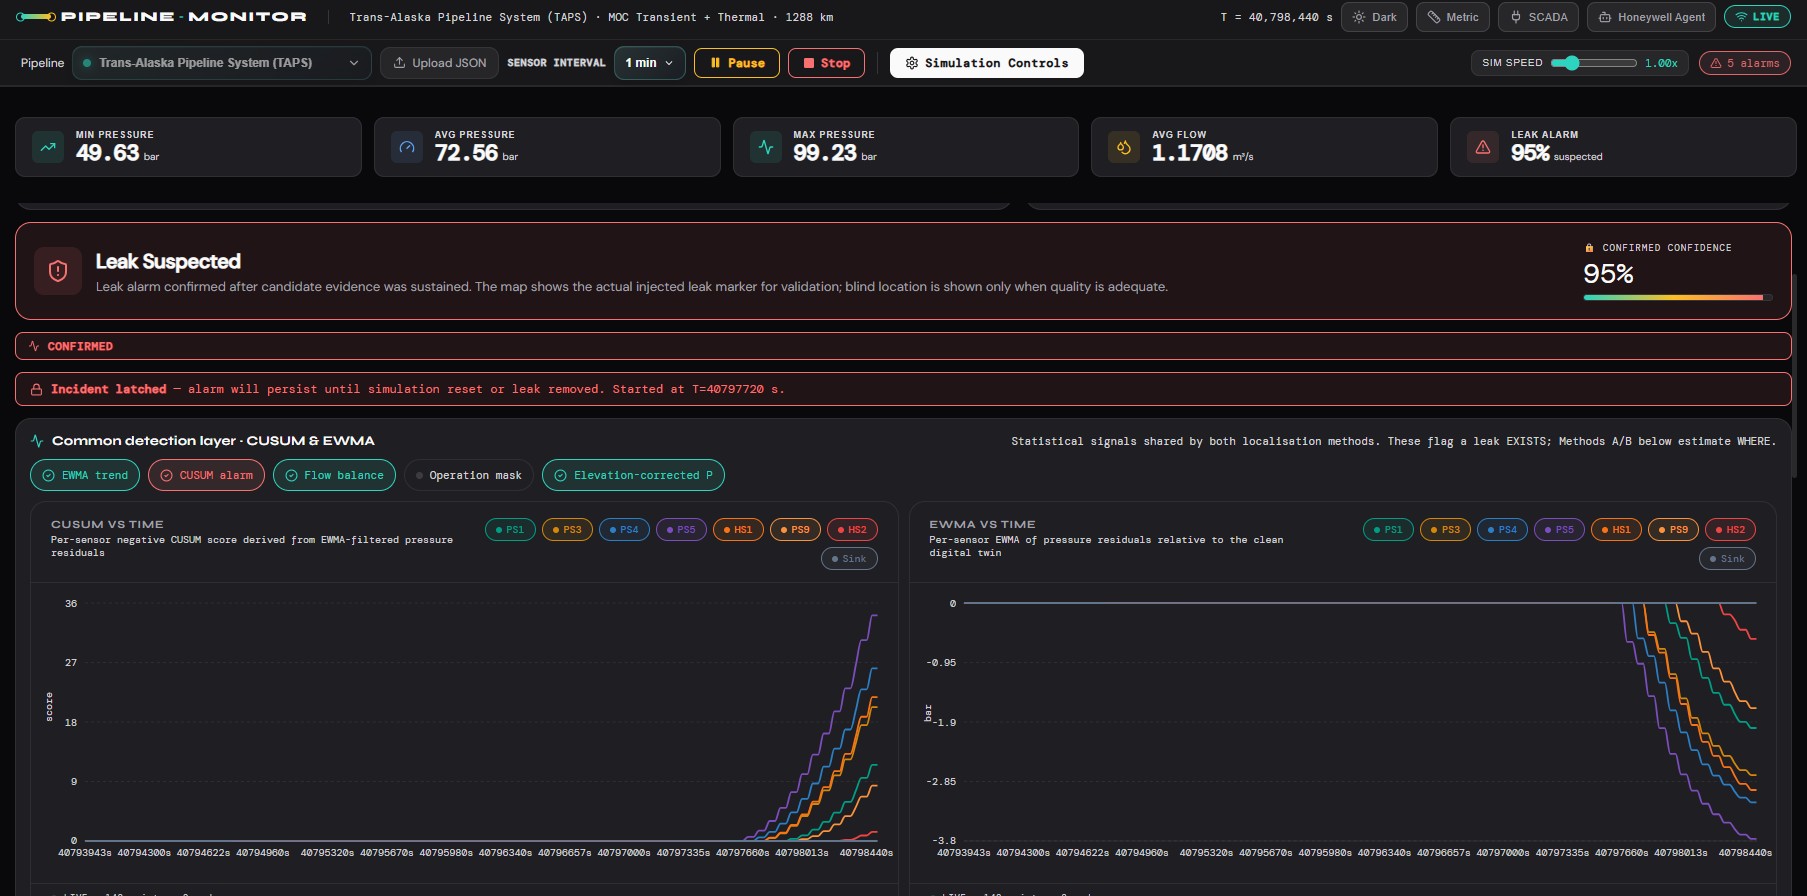Click the LIVE status indicator

coord(1757,17)
